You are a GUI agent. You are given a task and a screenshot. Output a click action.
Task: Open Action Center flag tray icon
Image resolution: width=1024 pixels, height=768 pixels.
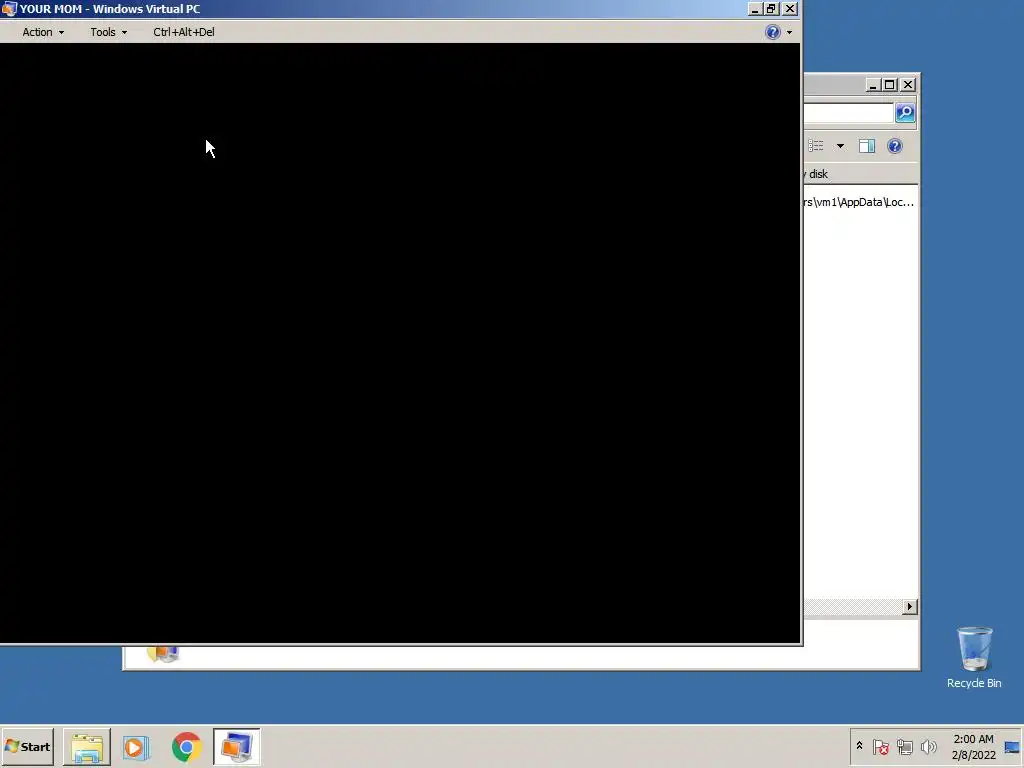coord(880,746)
